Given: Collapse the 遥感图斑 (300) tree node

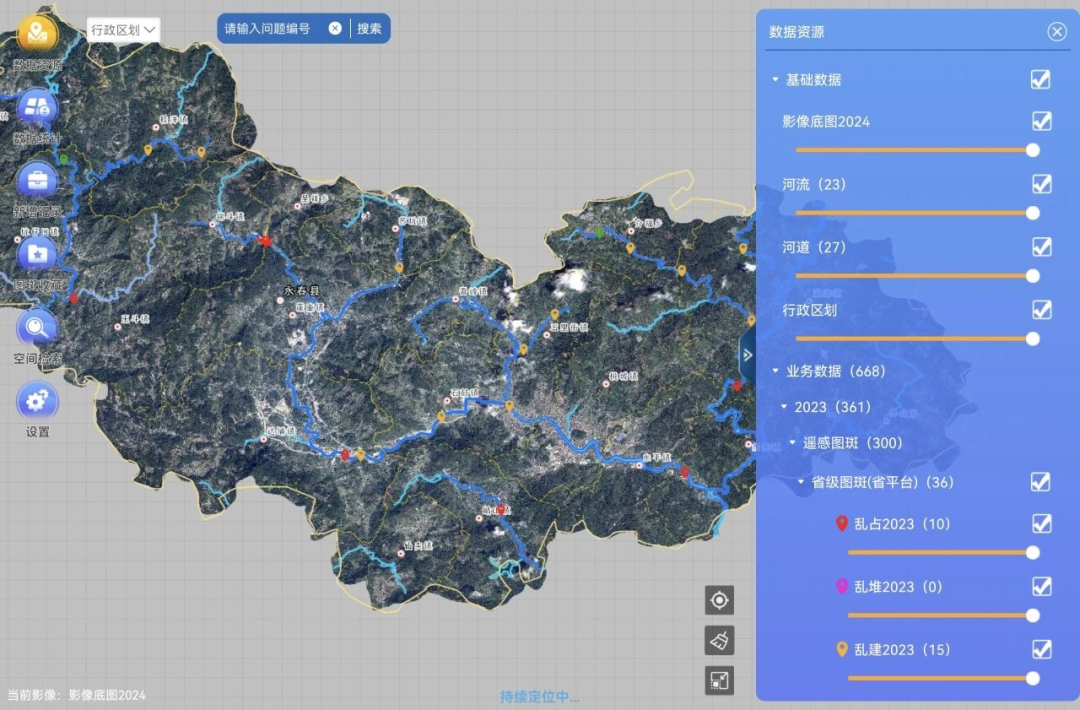Looking at the screenshot, I should pyautogui.click(x=793, y=443).
